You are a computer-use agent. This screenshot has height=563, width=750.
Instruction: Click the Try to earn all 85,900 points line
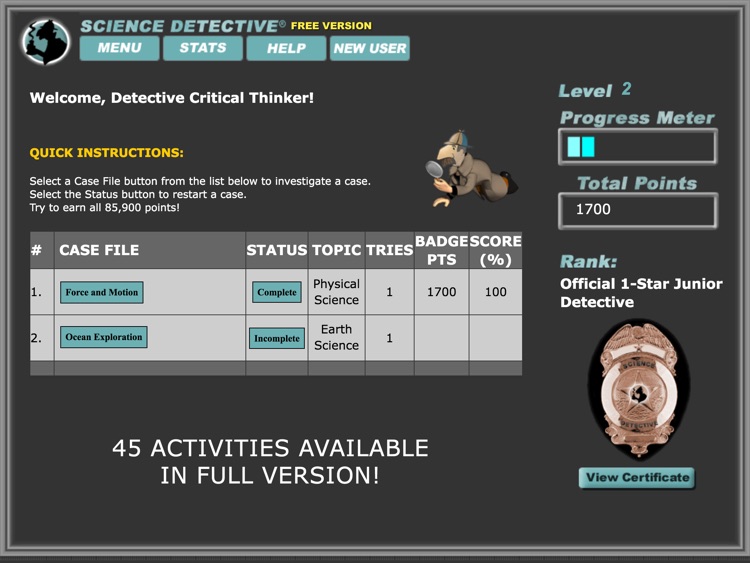click(x=104, y=208)
